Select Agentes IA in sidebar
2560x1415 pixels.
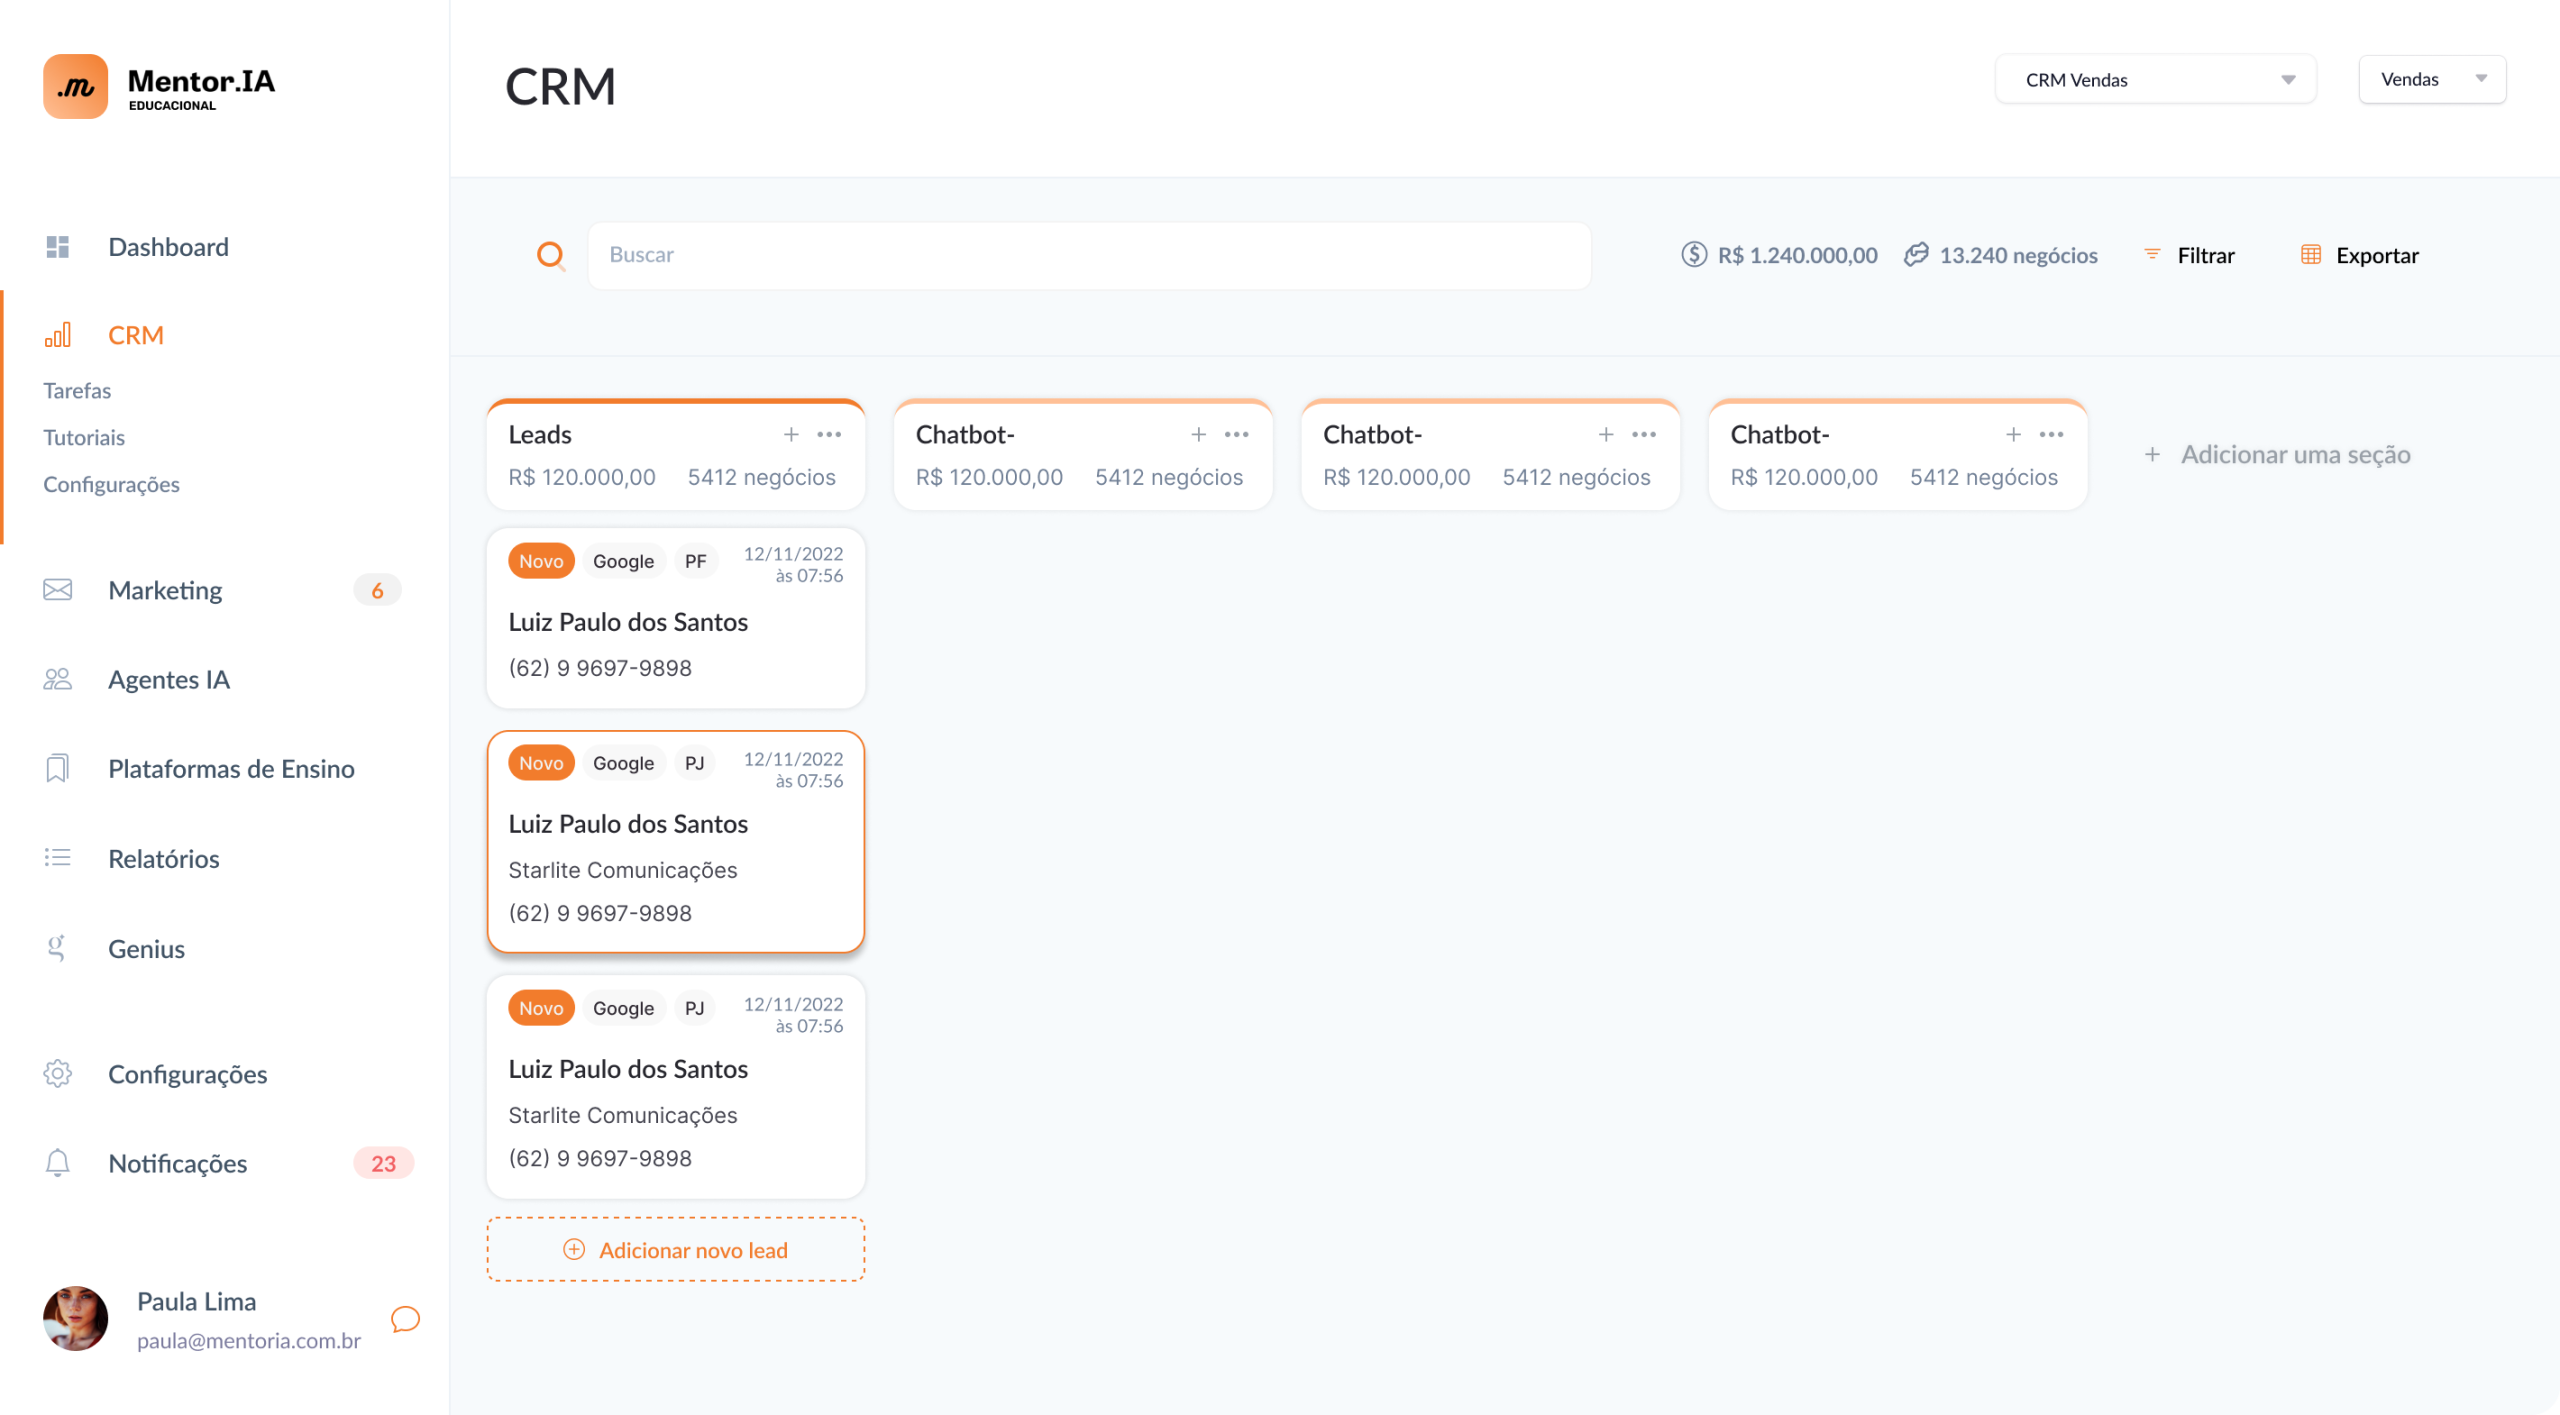168,680
